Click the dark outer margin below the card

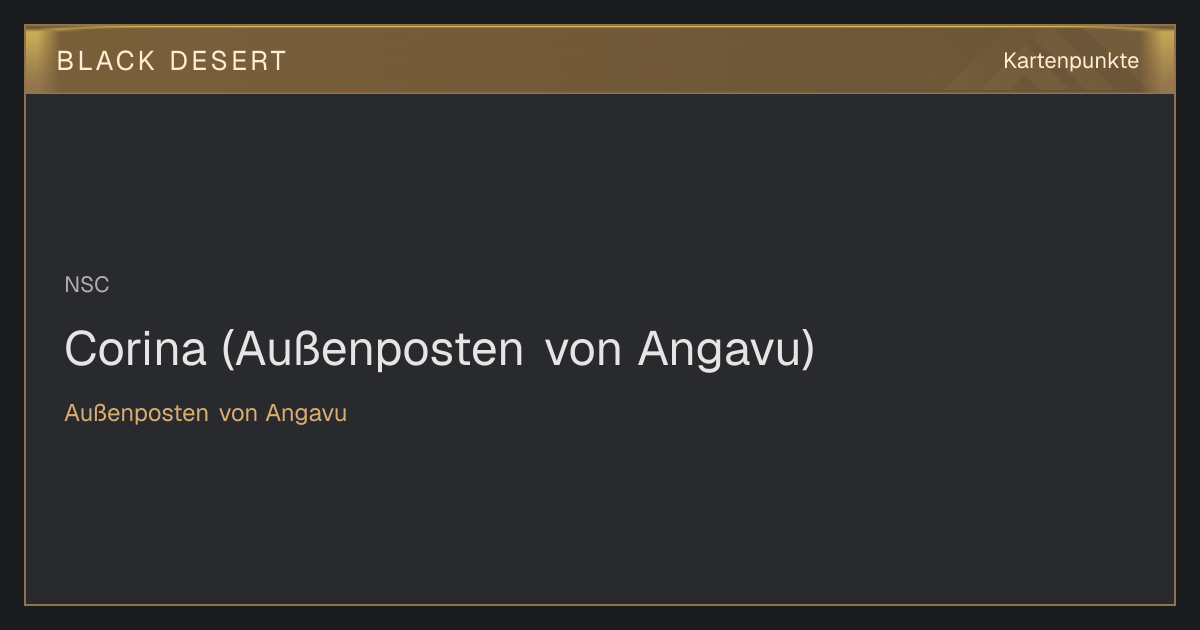(x=600, y=618)
